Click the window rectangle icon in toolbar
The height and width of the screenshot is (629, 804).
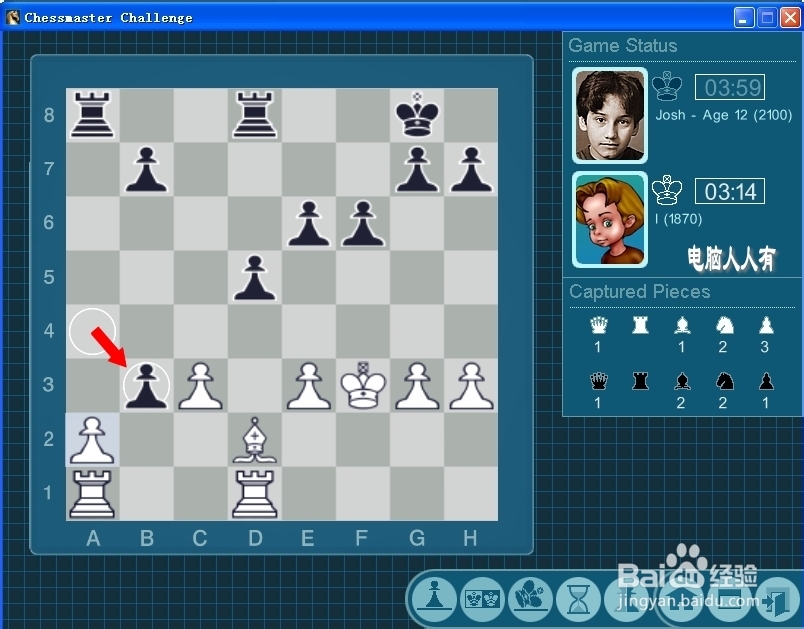727,600
